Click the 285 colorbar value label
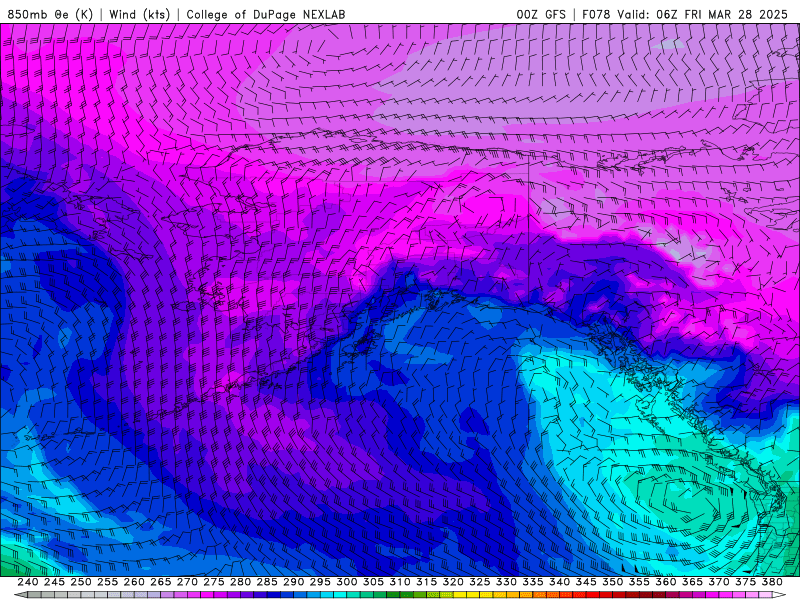Screen dimensions: 800x600 point(267,582)
